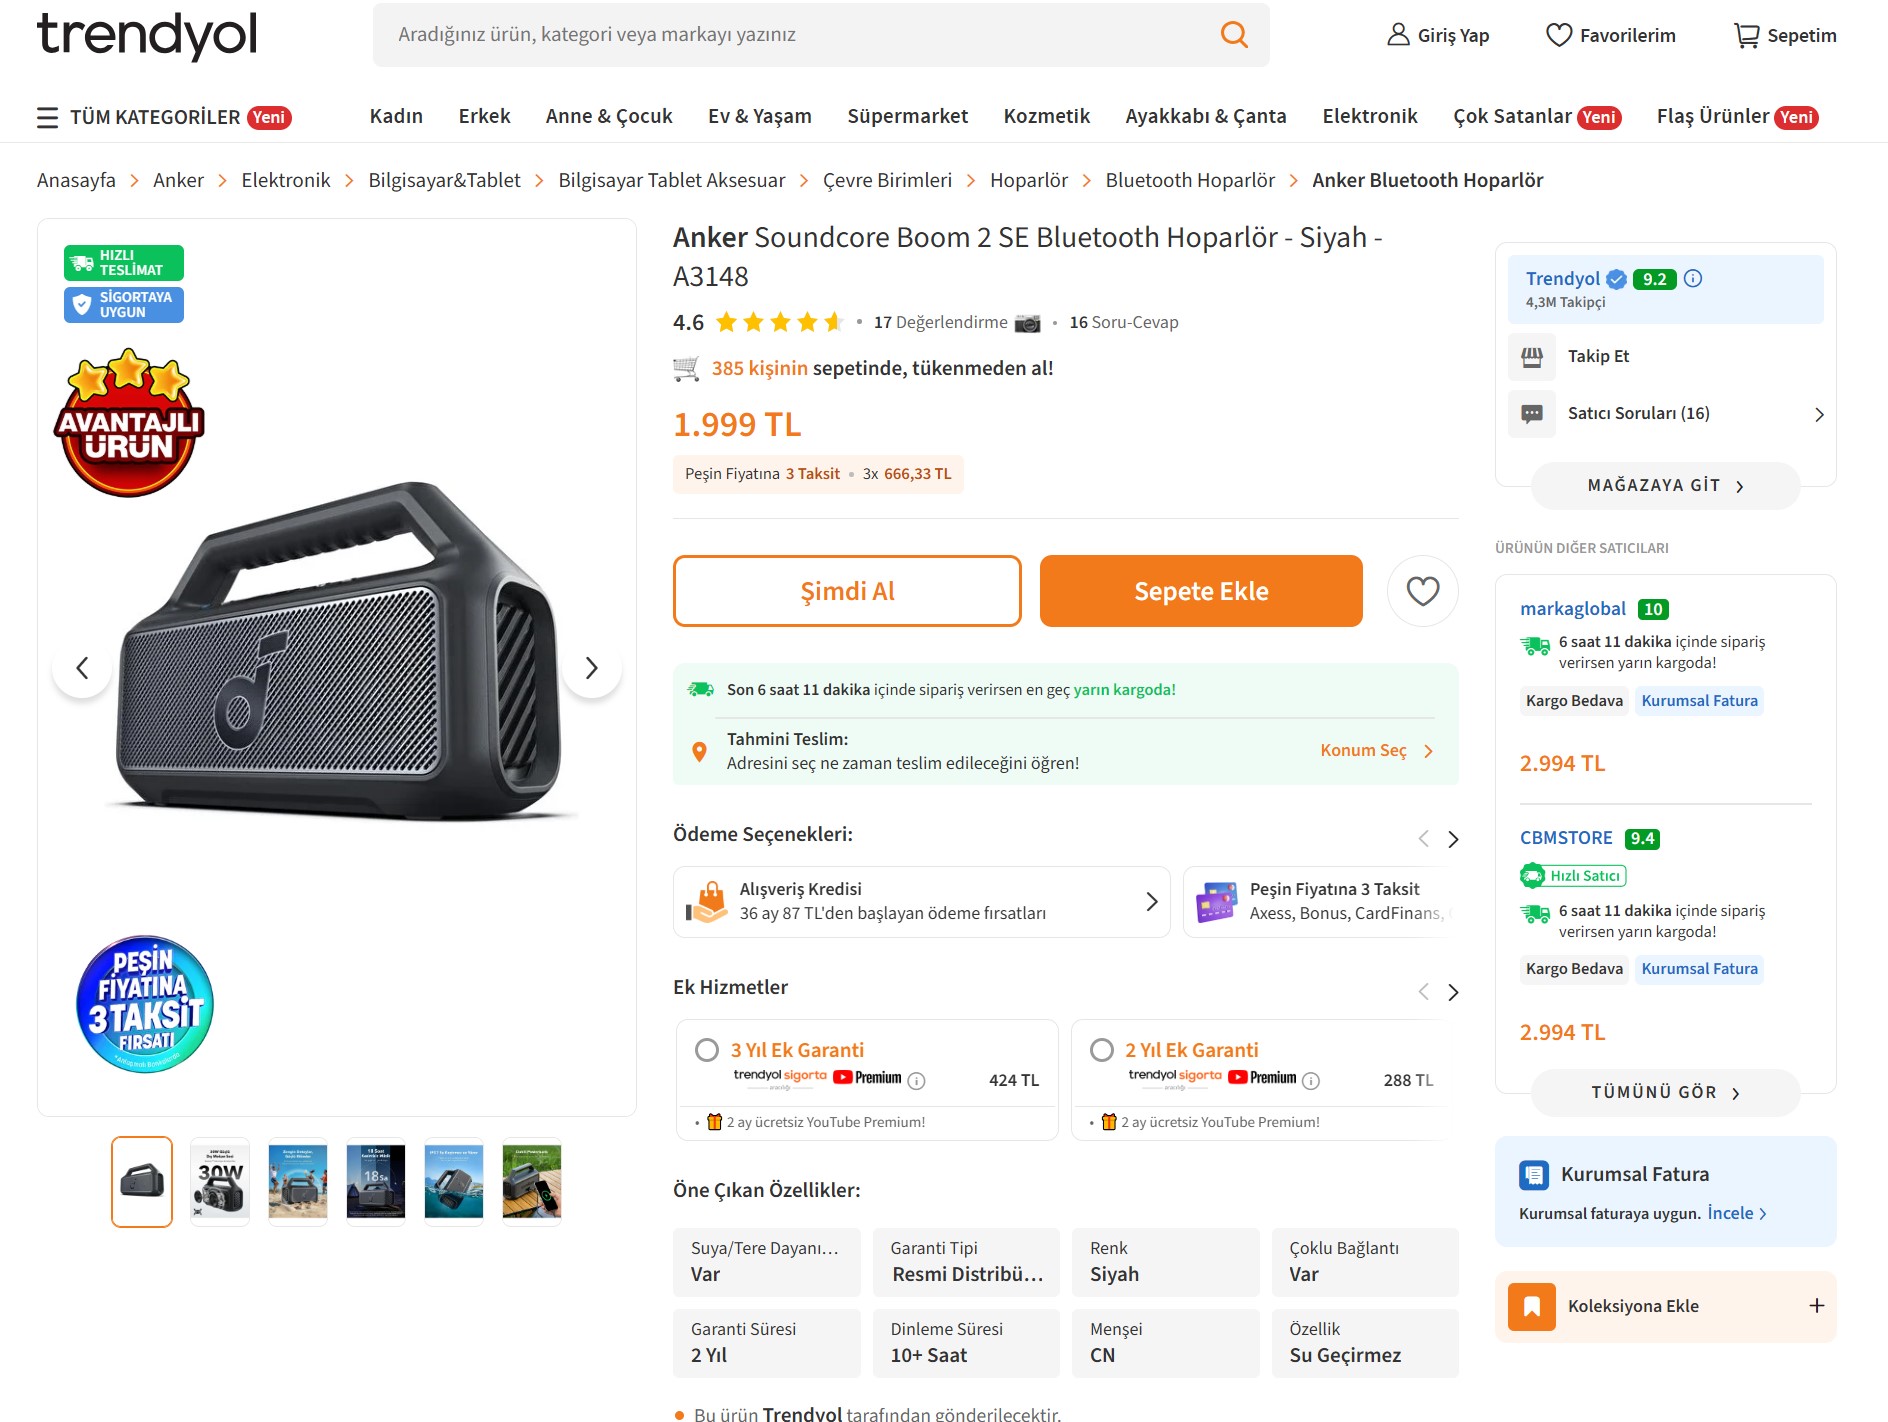
Task: Select the 3 Yıl Ek Garanti option
Action: coord(707,1050)
